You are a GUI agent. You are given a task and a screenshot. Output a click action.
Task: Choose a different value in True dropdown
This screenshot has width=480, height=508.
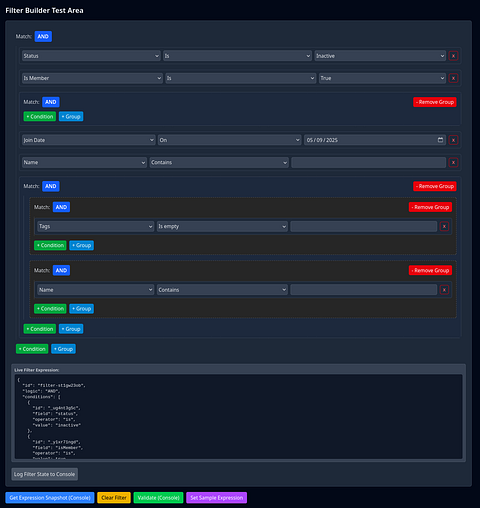tap(382, 78)
